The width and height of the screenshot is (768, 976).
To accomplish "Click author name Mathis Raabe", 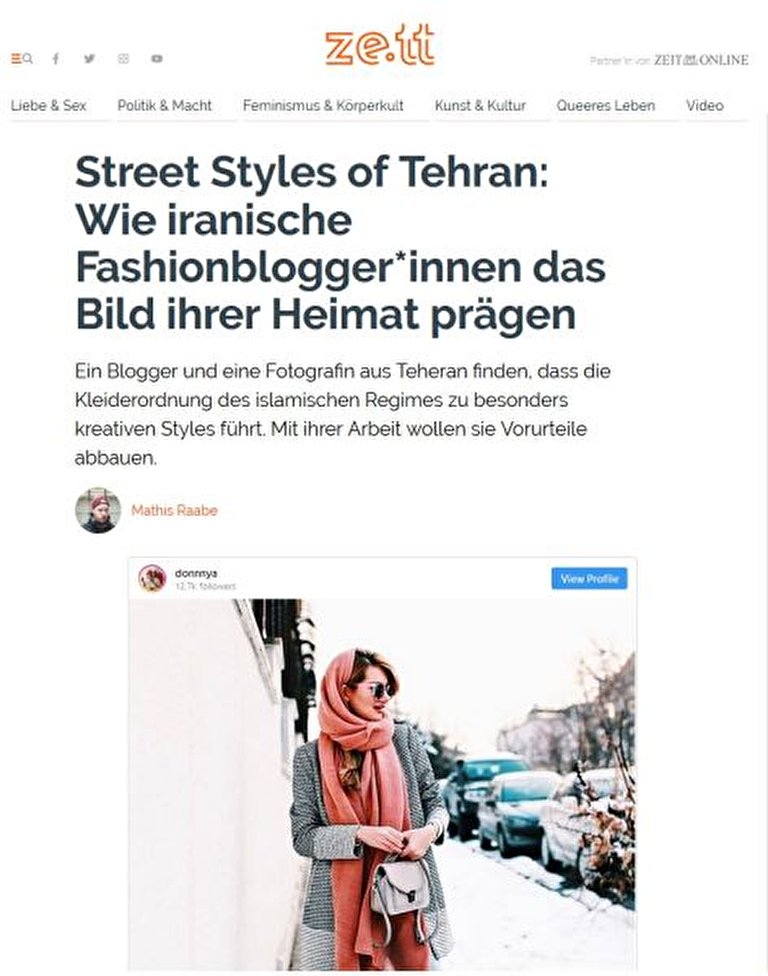I will (x=174, y=510).
